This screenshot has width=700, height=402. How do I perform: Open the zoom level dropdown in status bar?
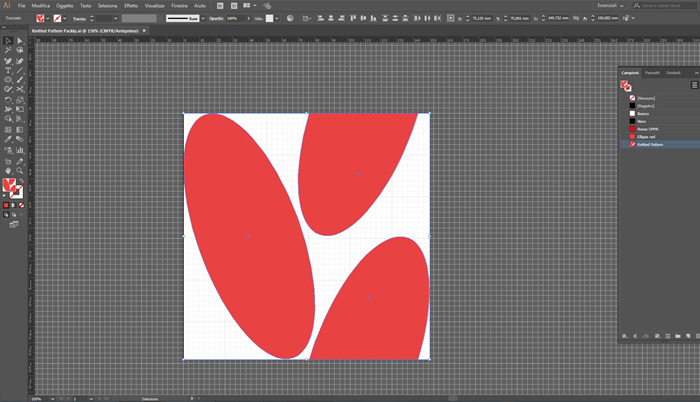(x=52, y=398)
